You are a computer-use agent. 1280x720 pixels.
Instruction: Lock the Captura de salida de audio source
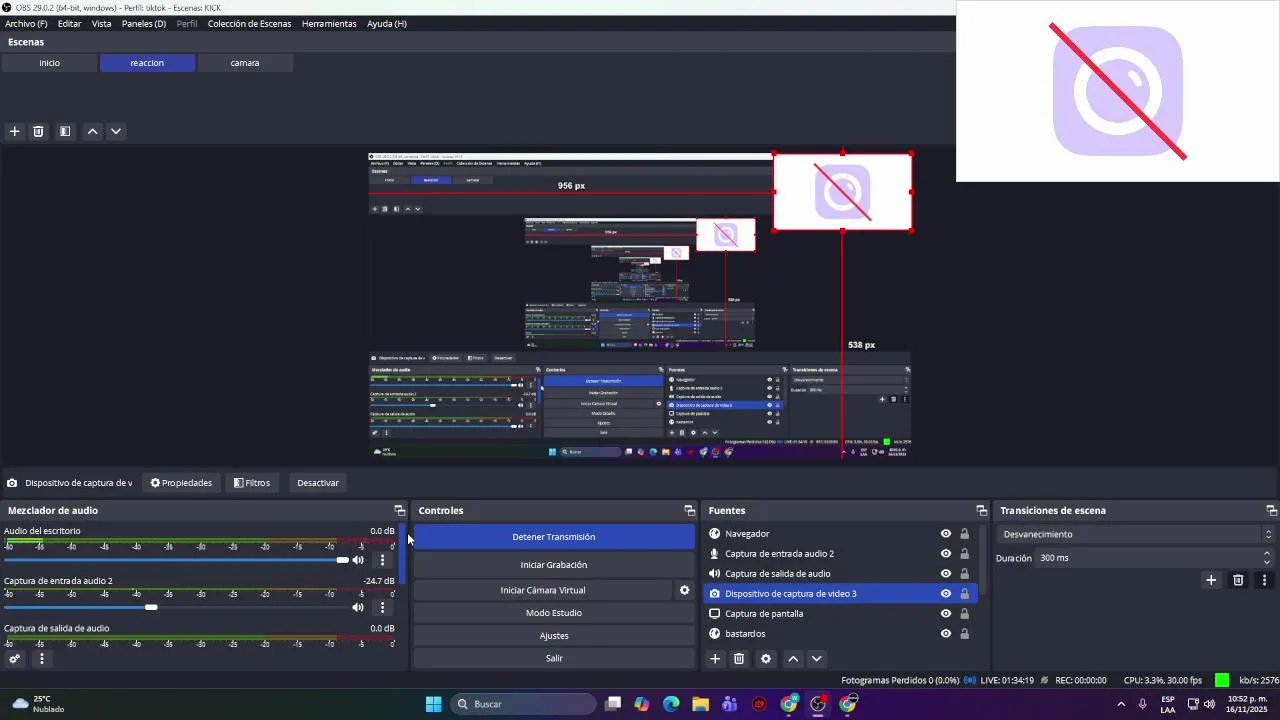click(965, 574)
